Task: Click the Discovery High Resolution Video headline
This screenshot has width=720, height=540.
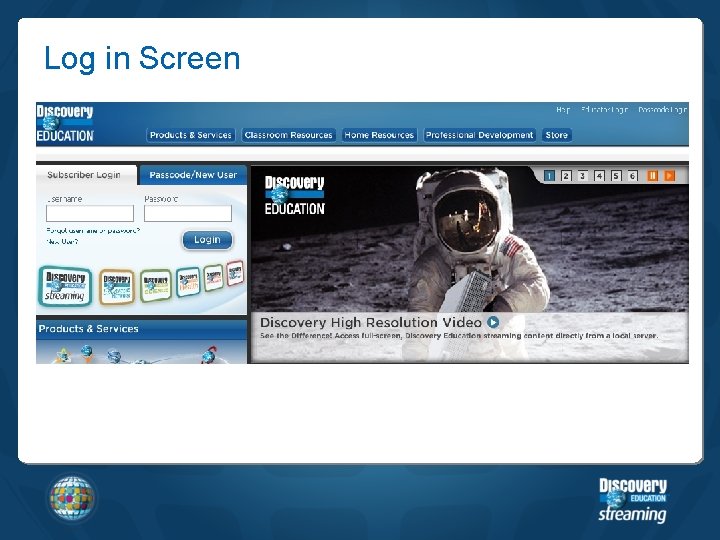Action: [x=371, y=322]
